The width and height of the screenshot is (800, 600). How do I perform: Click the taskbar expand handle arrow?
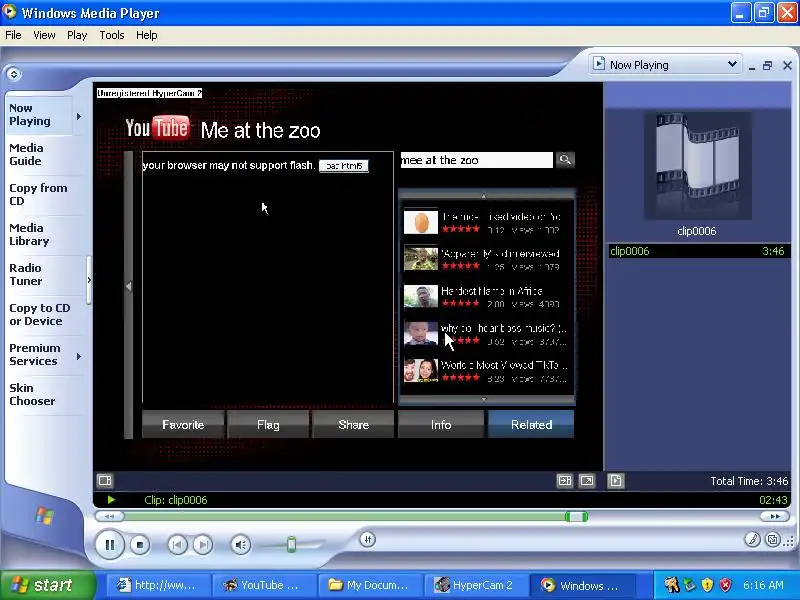pos(89,280)
